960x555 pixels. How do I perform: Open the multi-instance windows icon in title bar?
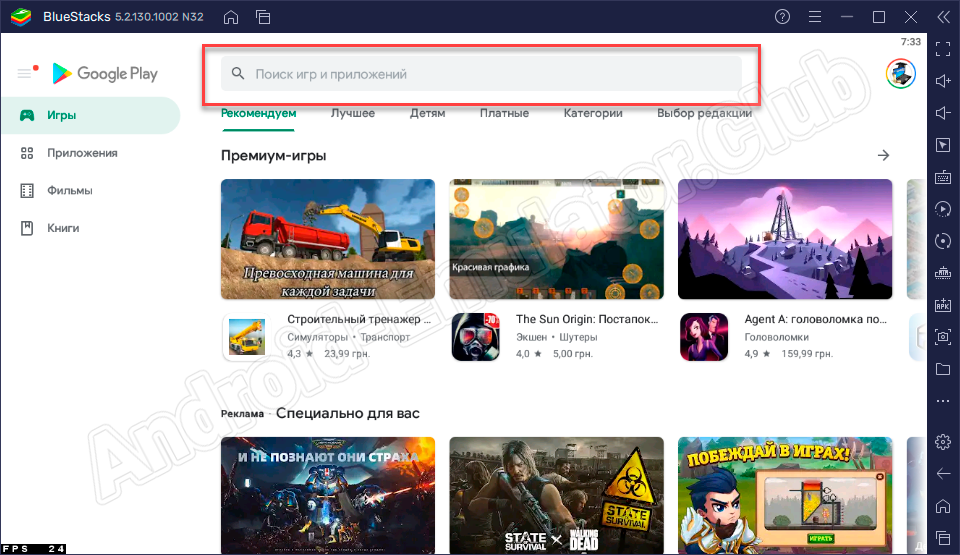[x=263, y=17]
